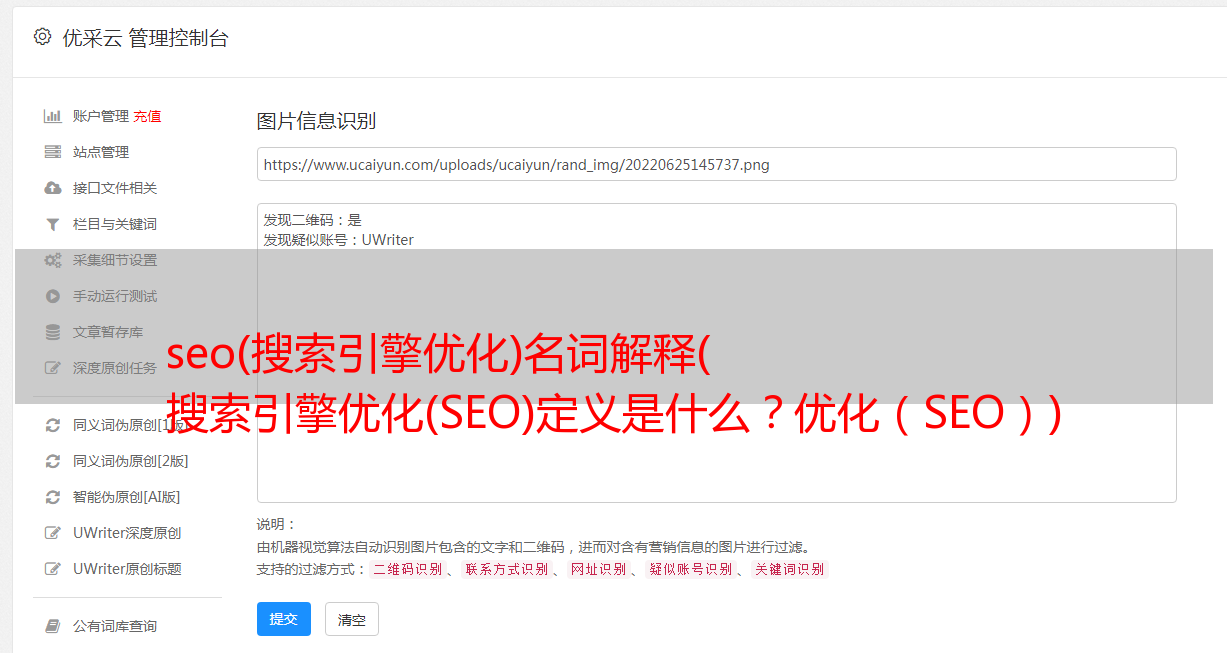Click the edit icon beside 深度原创任务

tap(53, 368)
